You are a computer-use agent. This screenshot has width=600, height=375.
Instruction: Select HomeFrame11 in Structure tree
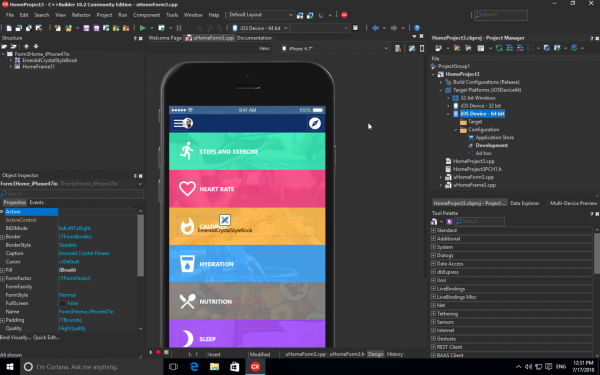(38, 67)
